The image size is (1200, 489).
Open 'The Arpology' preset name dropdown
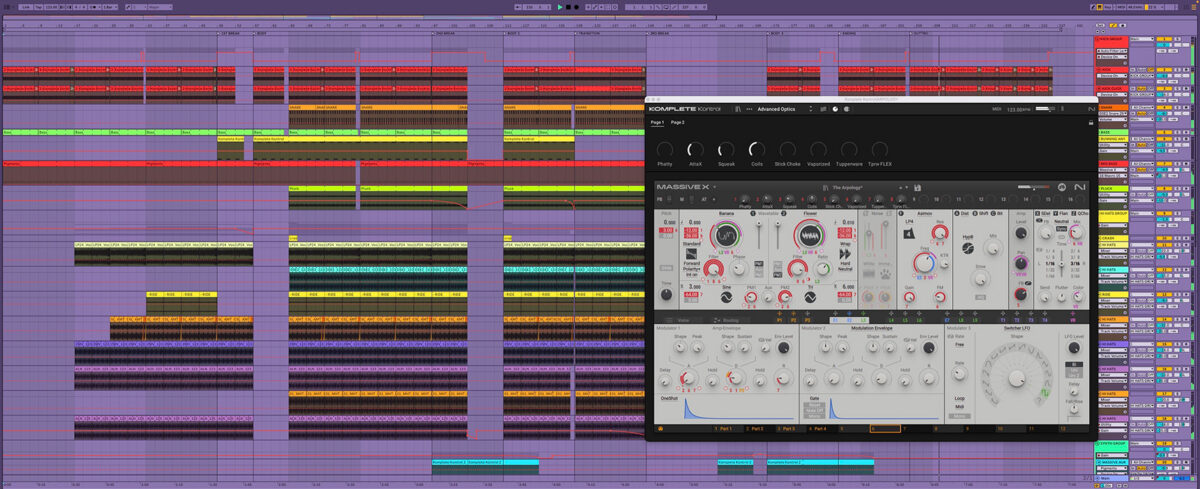[x=848, y=188]
